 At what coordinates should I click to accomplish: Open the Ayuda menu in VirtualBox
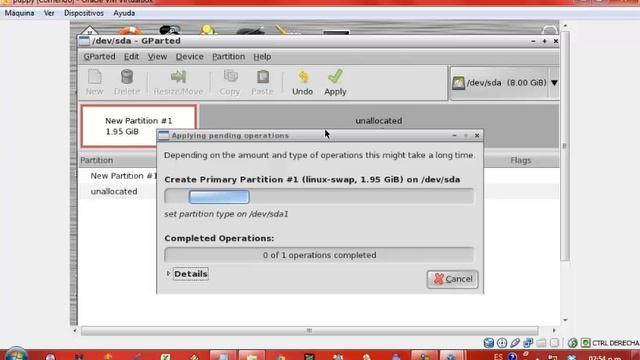124,13
